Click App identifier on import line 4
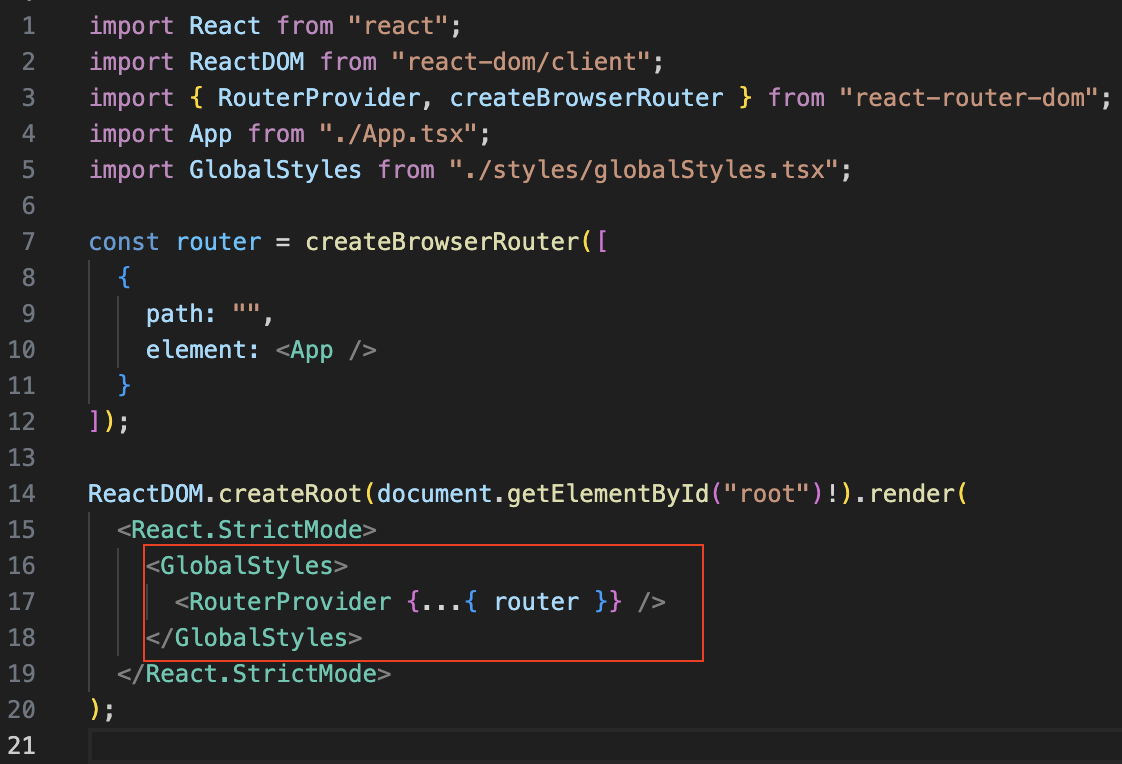The width and height of the screenshot is (1122, 764). (210, 134)
